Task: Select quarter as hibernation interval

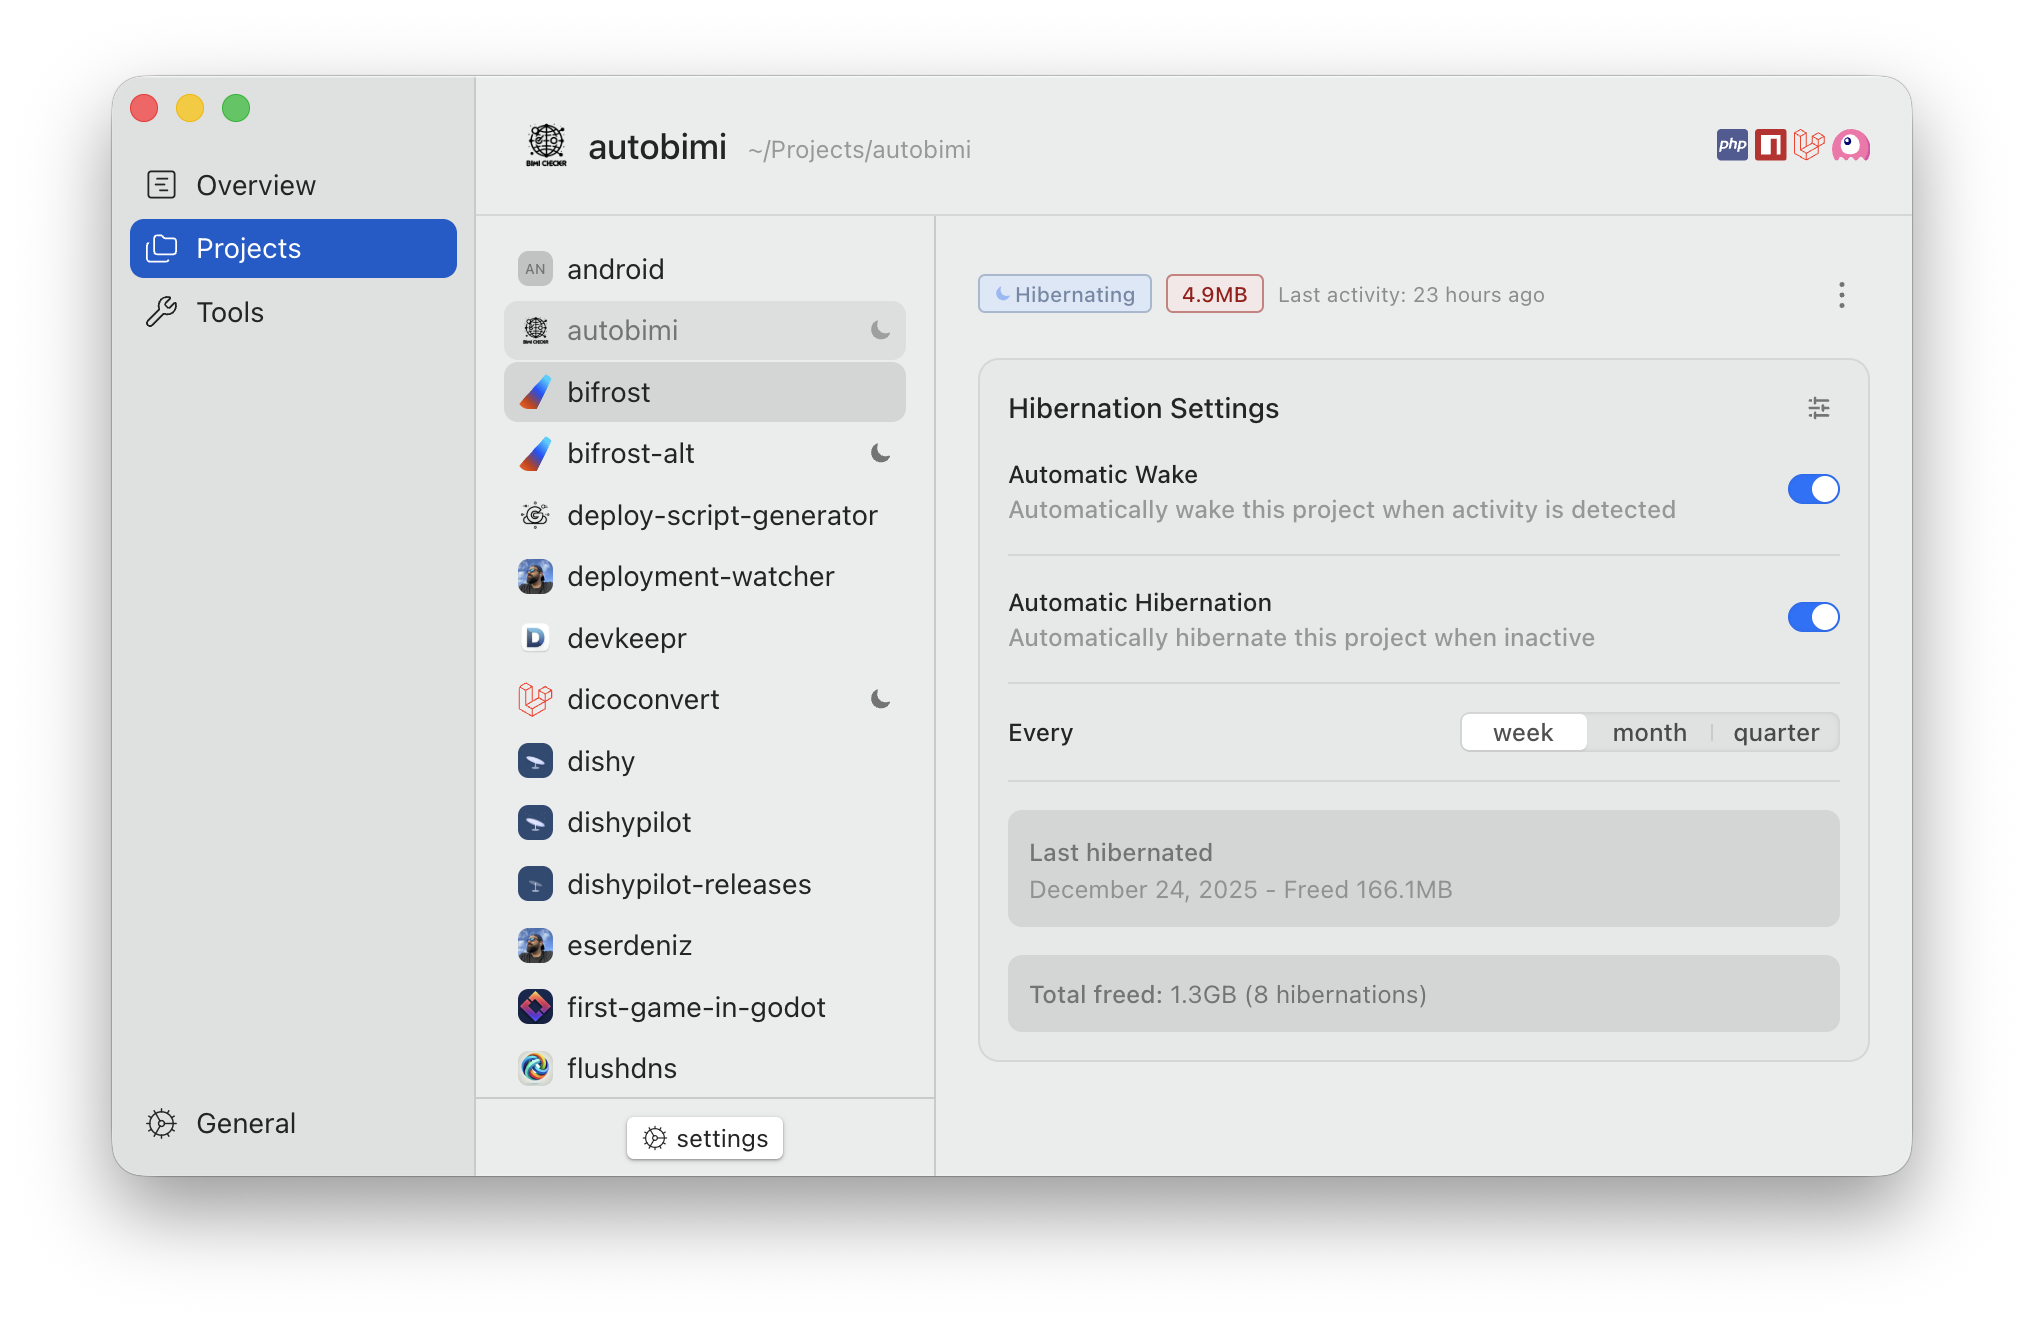Action: click(1776, 732)
